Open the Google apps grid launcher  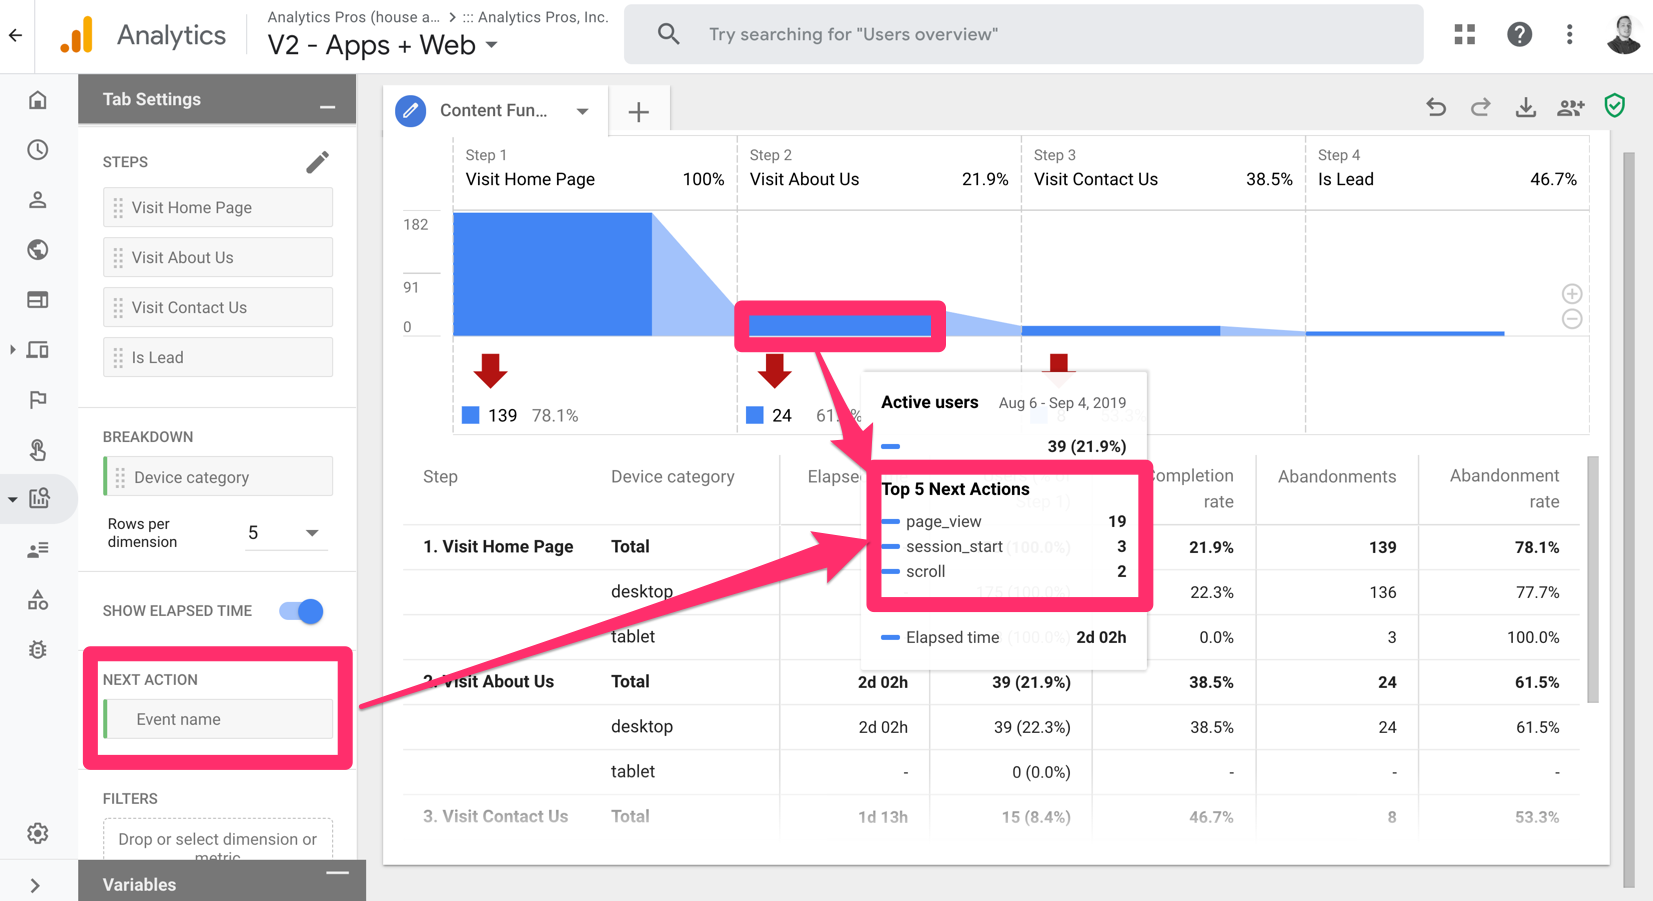[x=1464, y=34]
